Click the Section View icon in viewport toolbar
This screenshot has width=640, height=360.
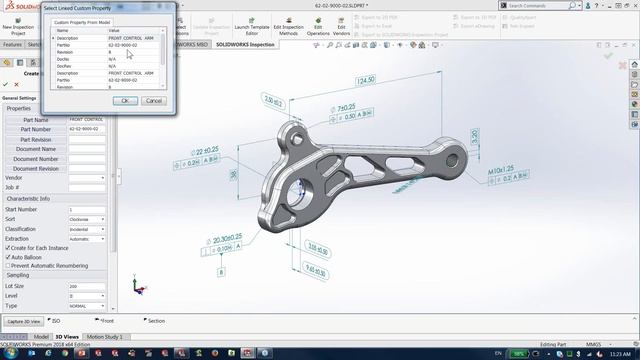pyautogui.click(x=356, y=45)
